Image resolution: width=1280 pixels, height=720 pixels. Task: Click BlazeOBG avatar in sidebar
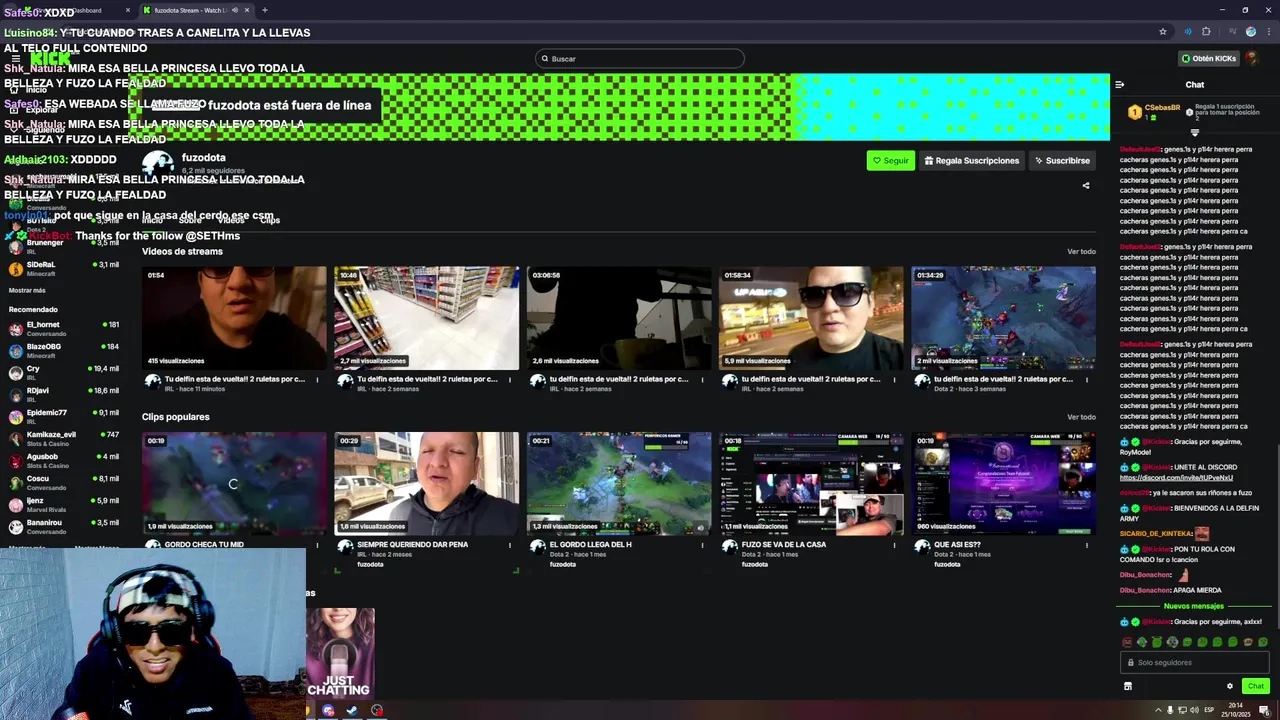coord(16,351)
